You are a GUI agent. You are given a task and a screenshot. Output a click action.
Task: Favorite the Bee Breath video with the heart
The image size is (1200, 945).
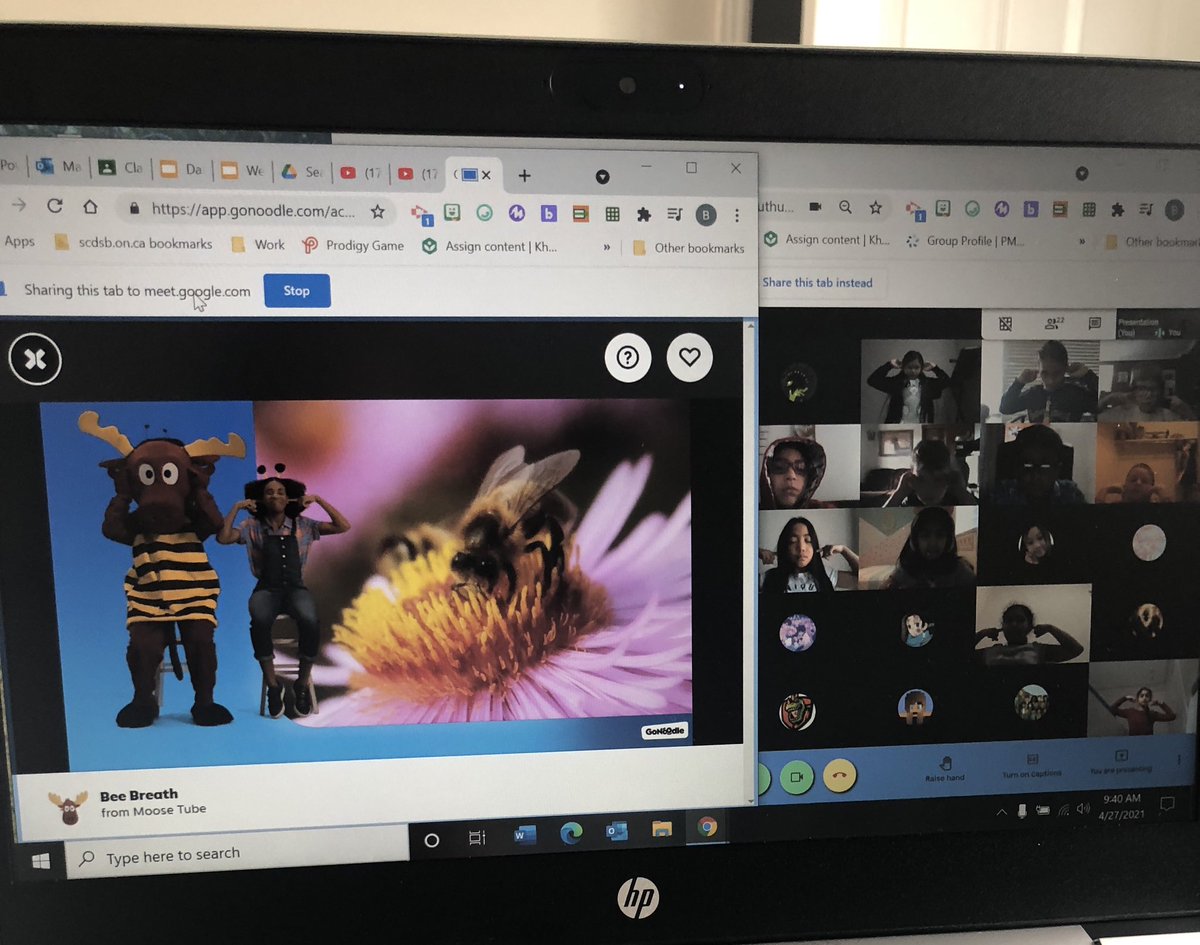[x=690, y=357]
